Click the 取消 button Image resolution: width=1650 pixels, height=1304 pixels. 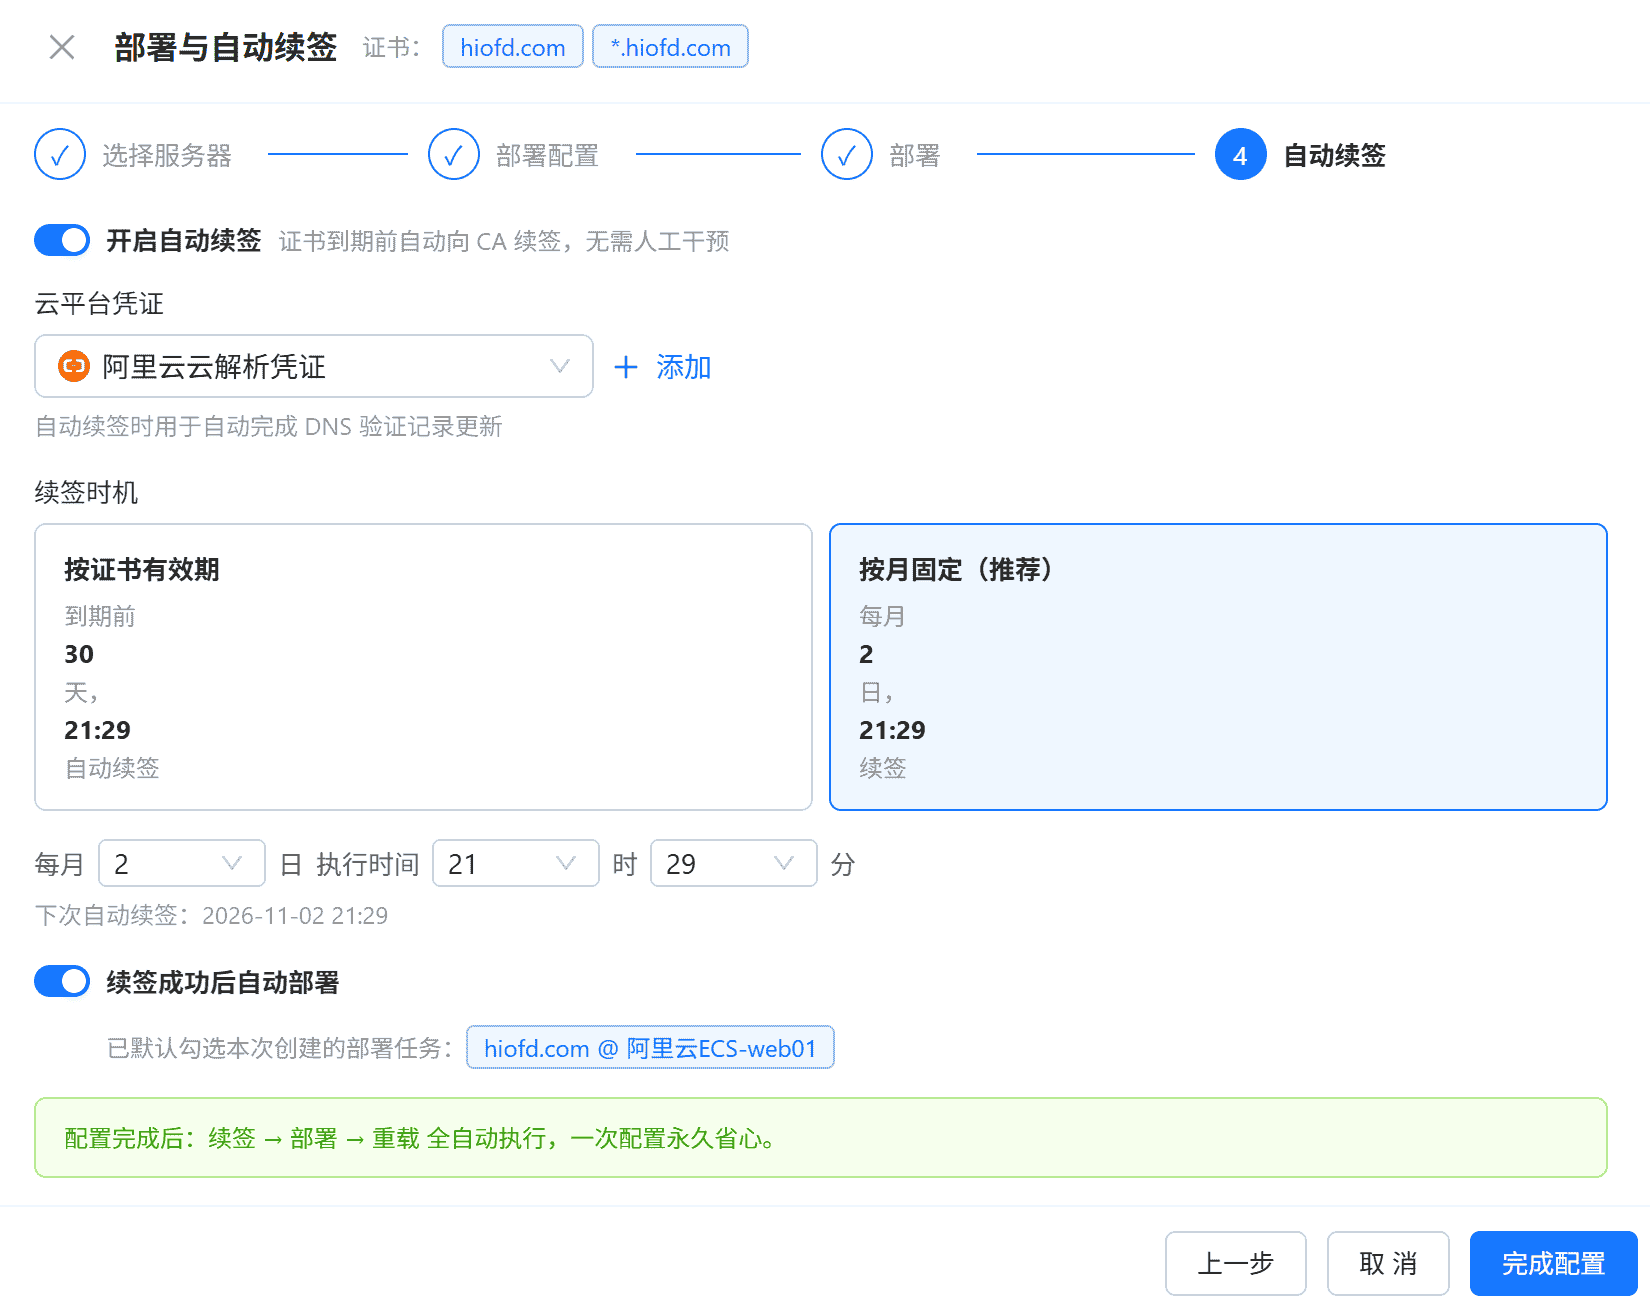click(x=1388, y=1263)
